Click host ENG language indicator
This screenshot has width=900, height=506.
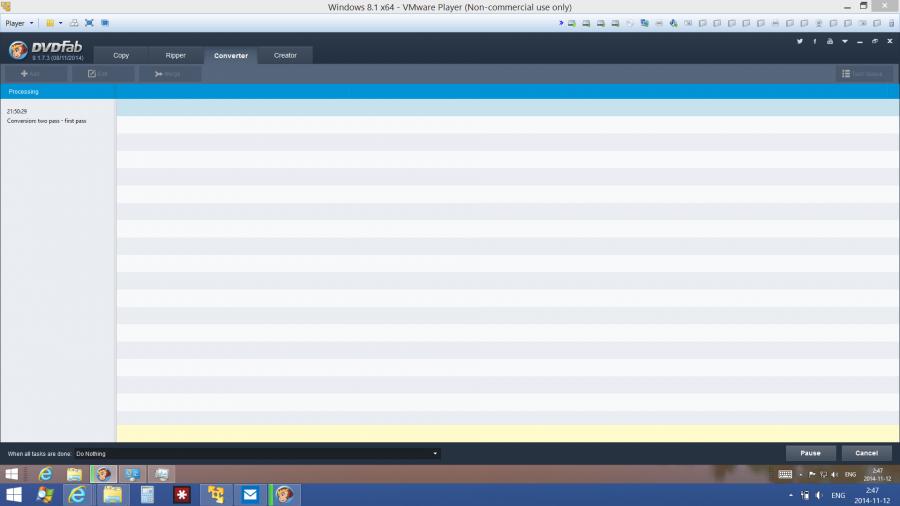click(839, 496)
